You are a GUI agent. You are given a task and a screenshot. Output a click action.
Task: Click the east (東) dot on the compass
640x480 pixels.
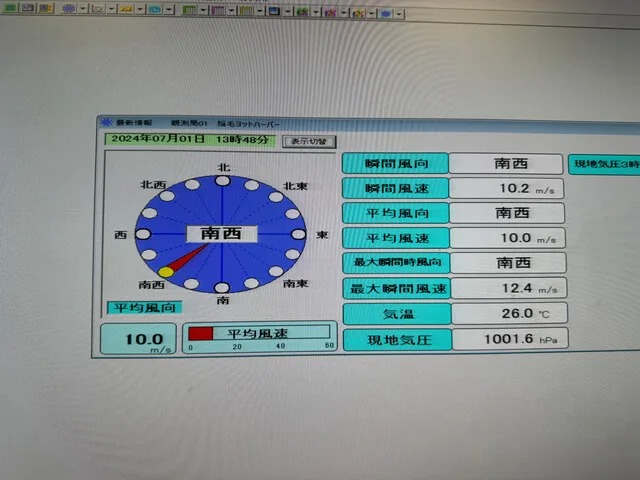click(x=297, y=233)
